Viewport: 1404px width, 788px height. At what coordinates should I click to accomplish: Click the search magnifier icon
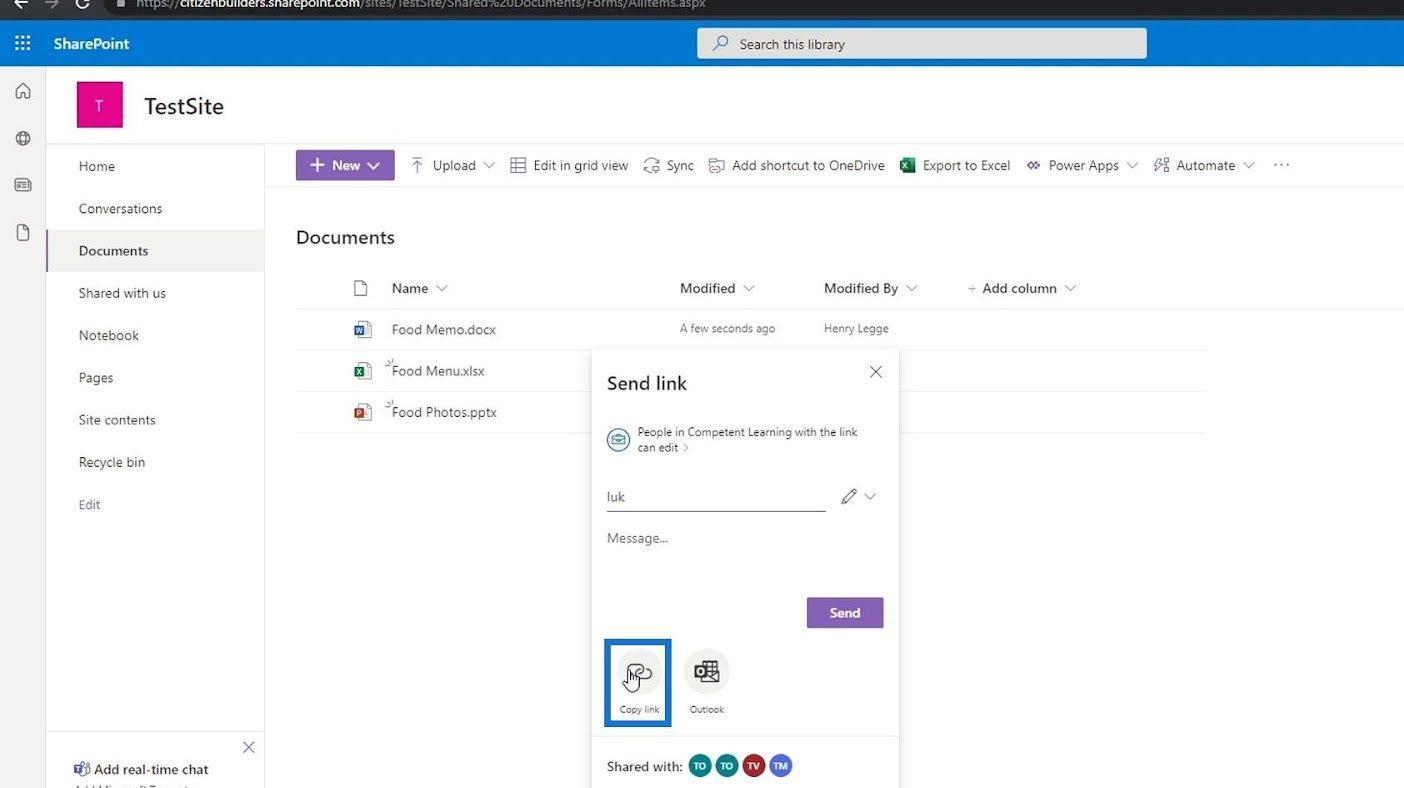[720, 43]
